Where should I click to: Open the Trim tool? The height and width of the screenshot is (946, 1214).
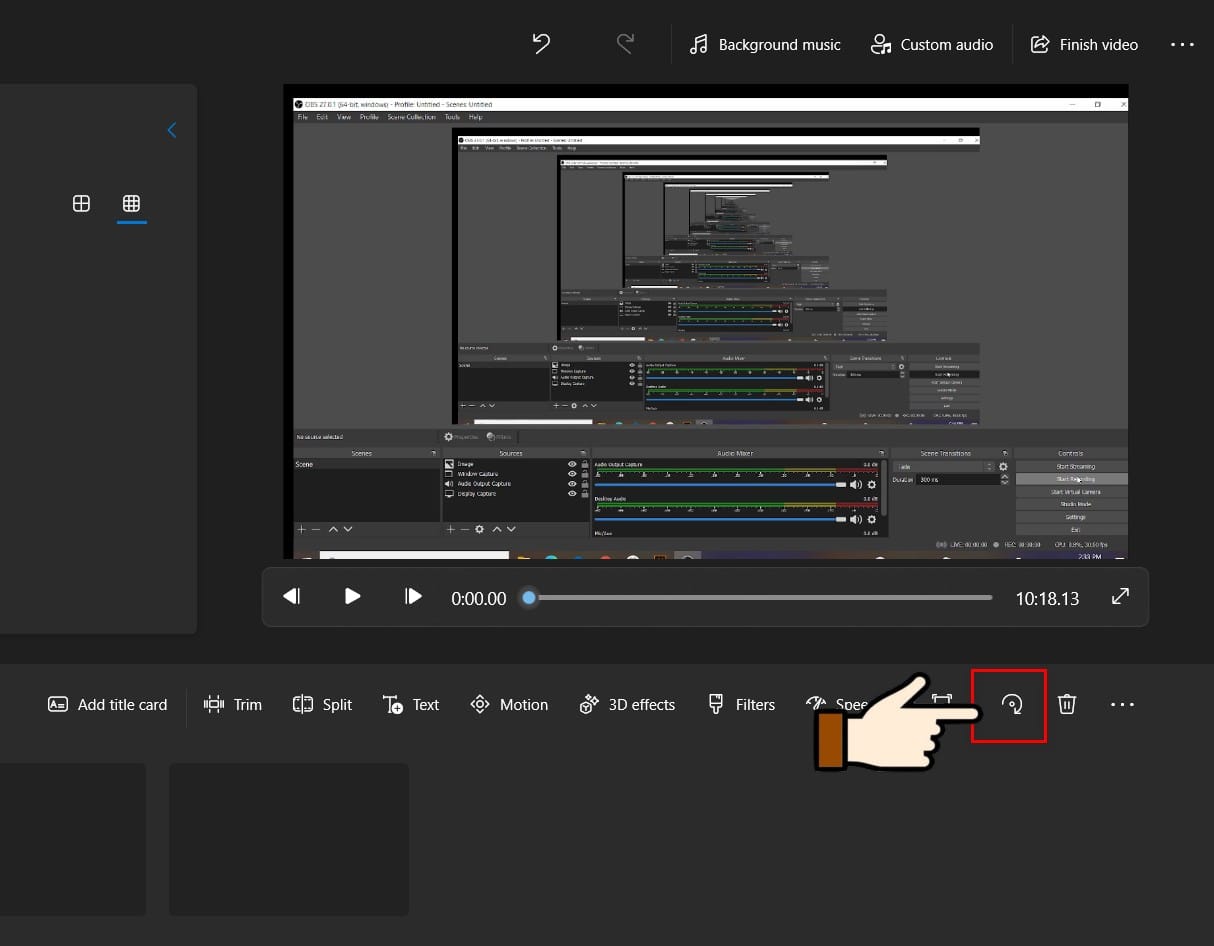232,705
